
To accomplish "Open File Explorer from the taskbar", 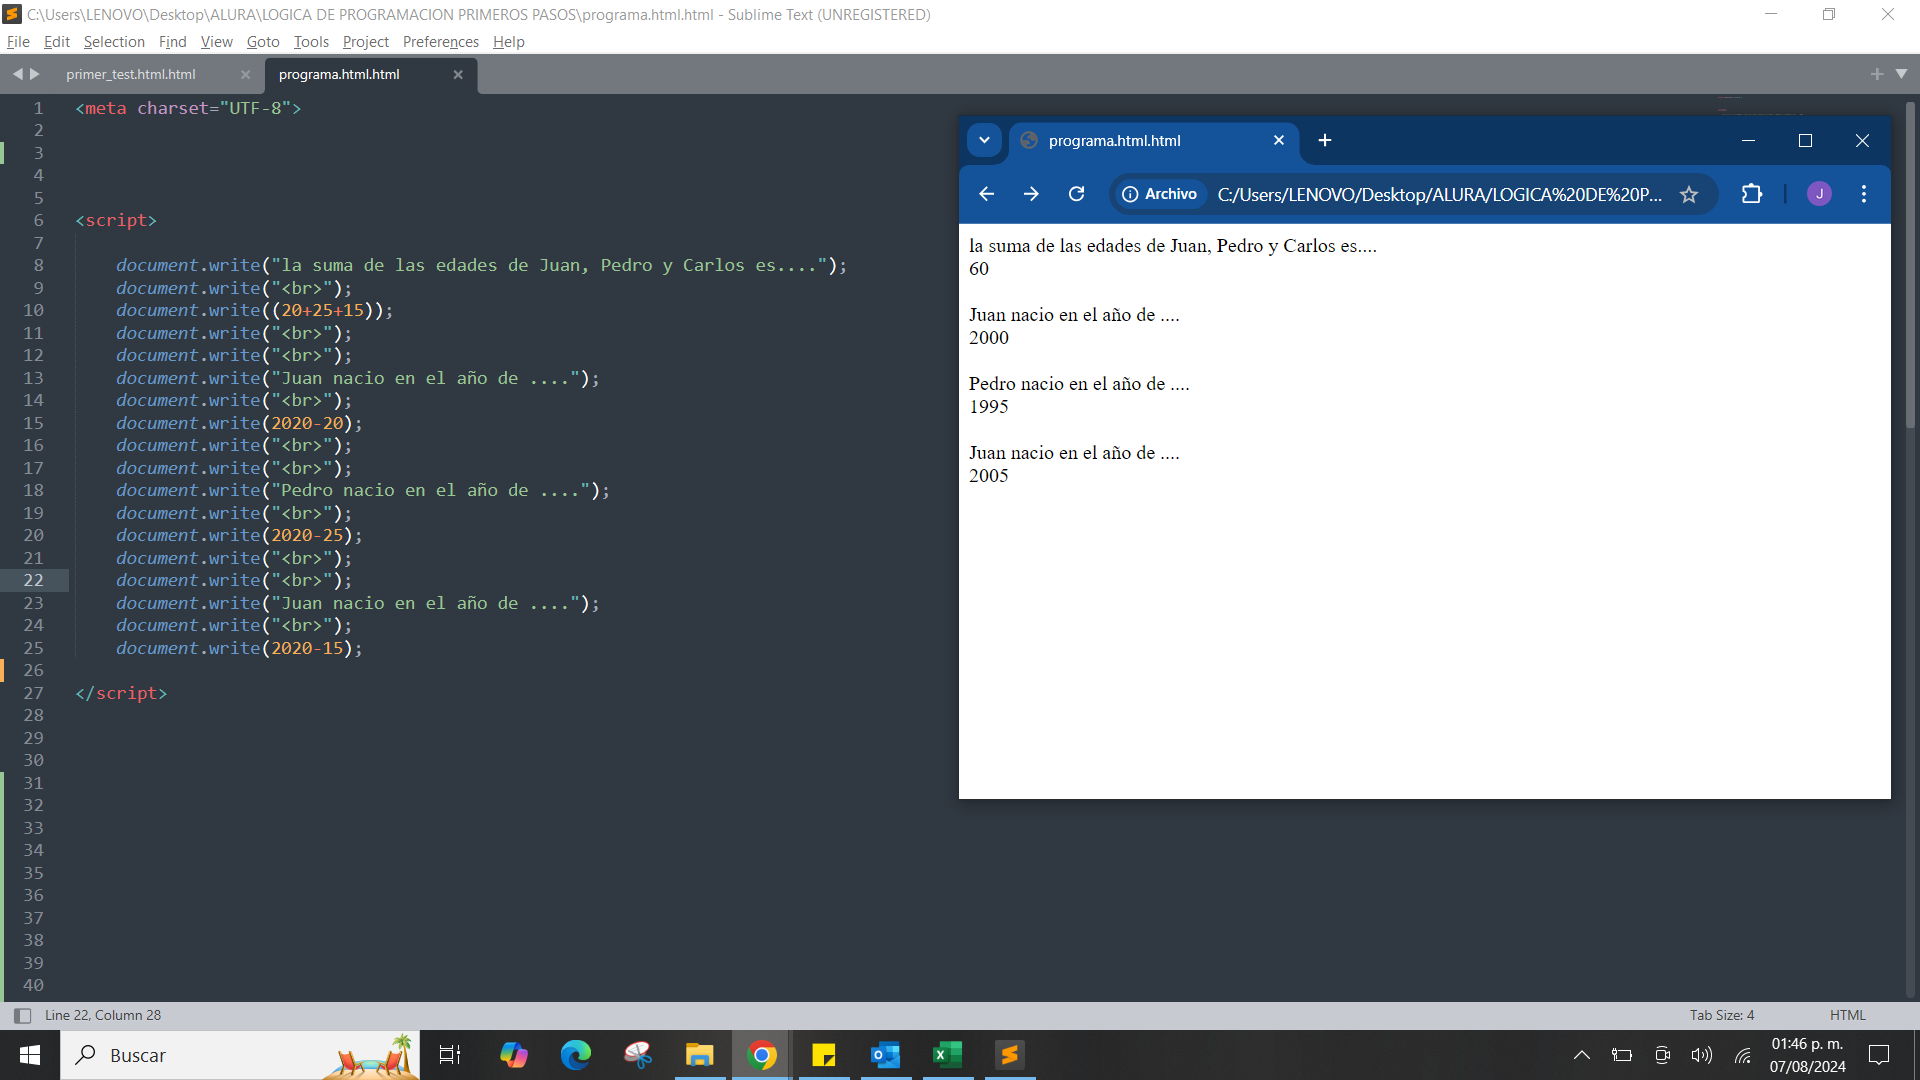I will tap(700, 1055).
